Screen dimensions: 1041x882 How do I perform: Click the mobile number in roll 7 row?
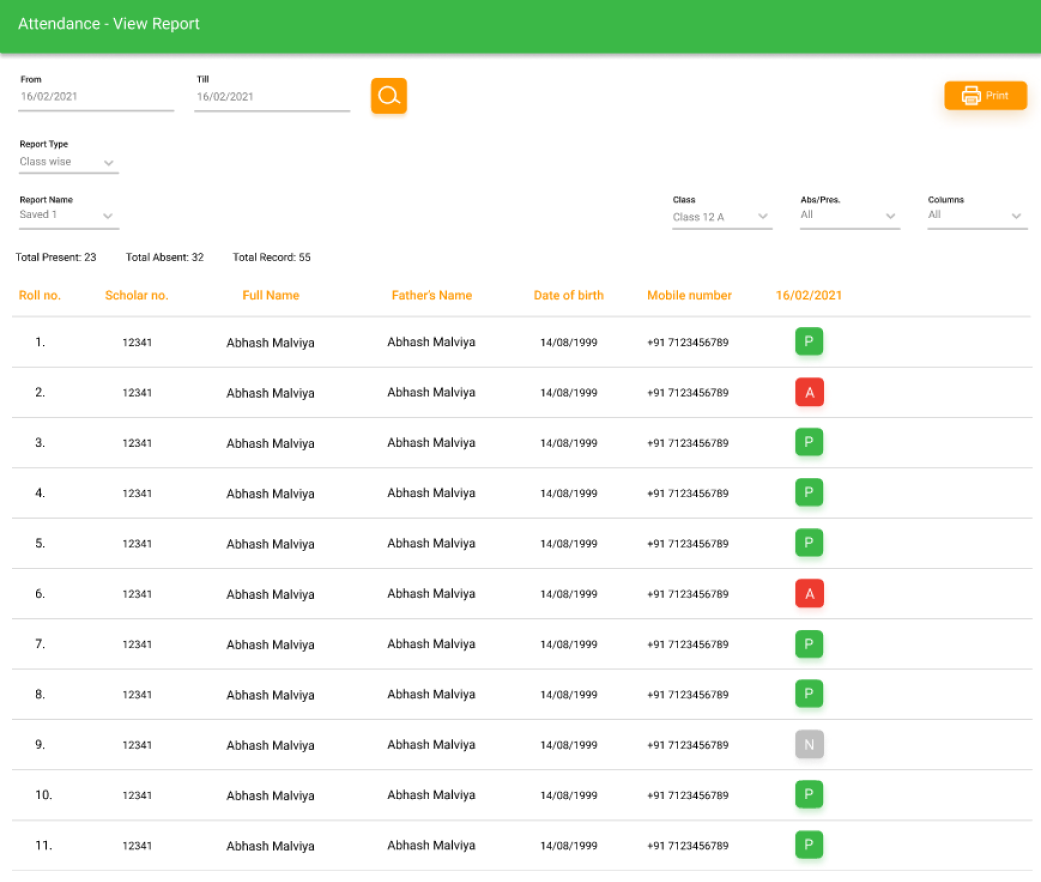point(688,644)
